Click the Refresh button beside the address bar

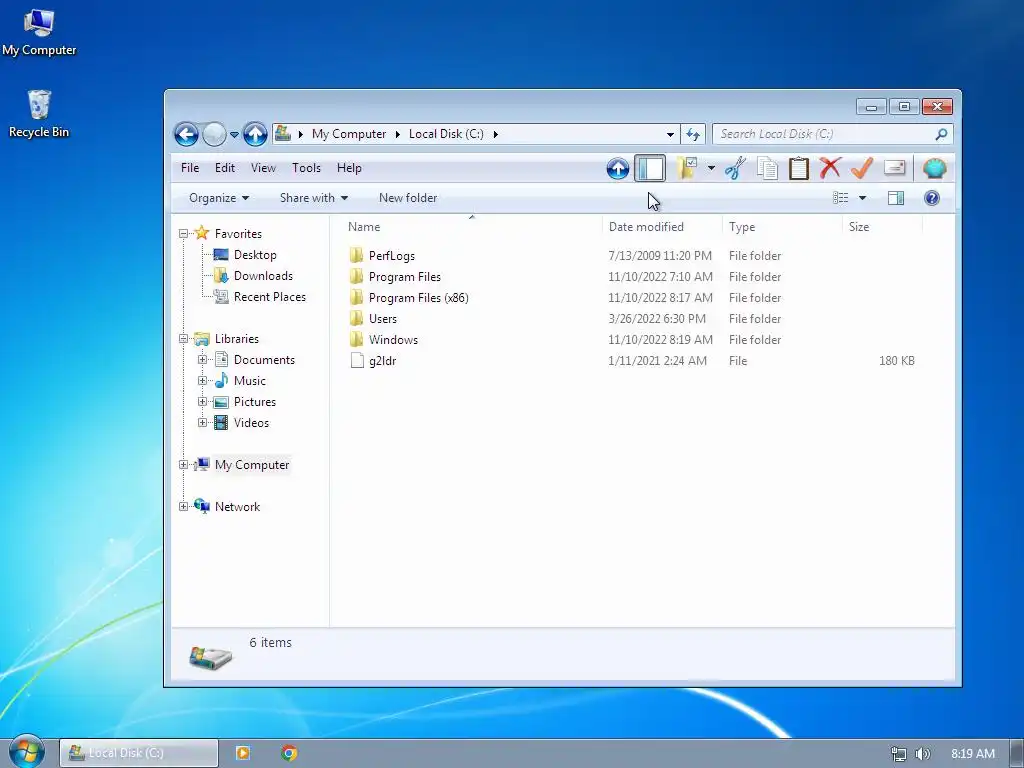(x=693, y=135)
